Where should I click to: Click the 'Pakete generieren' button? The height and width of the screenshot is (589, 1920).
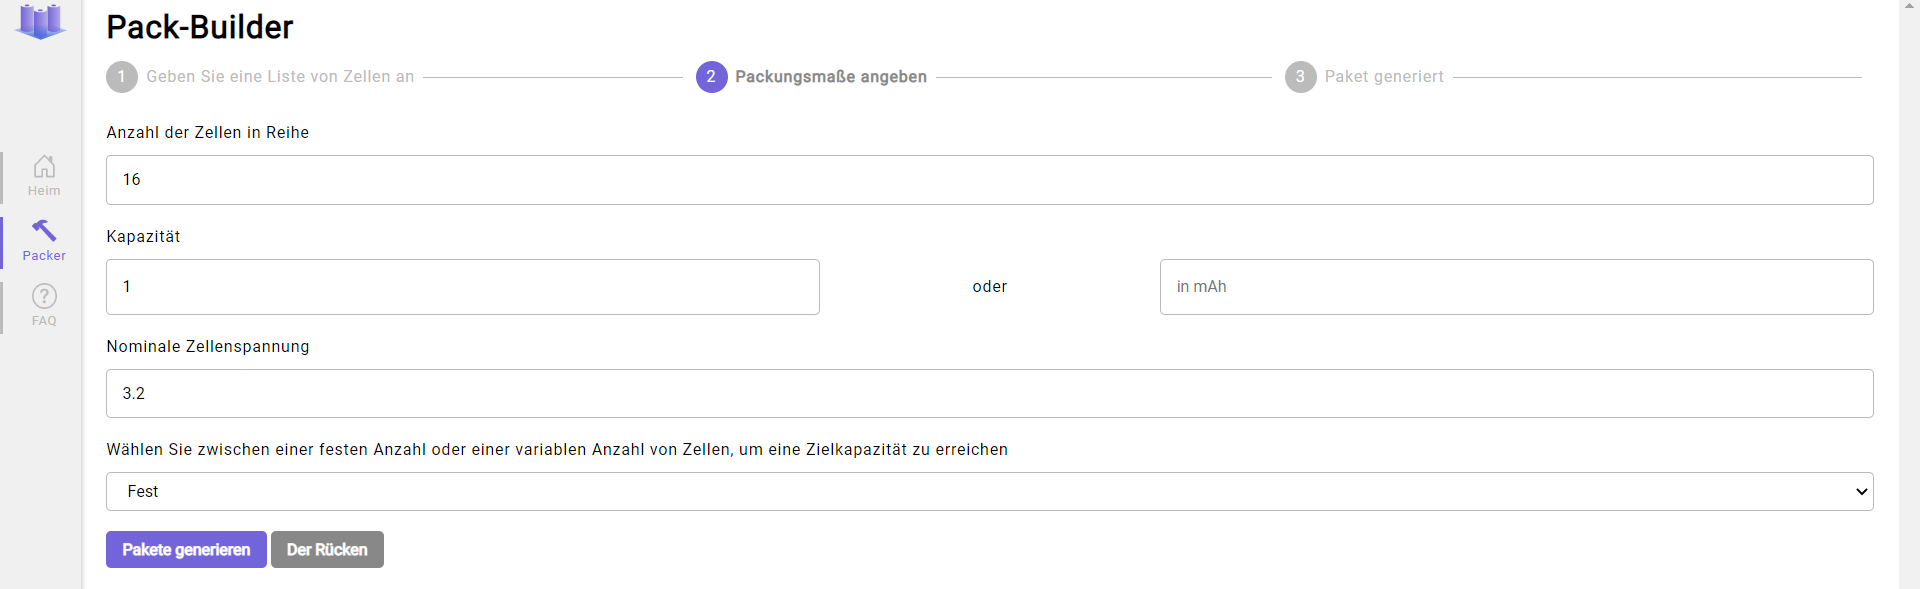point(186,550)
